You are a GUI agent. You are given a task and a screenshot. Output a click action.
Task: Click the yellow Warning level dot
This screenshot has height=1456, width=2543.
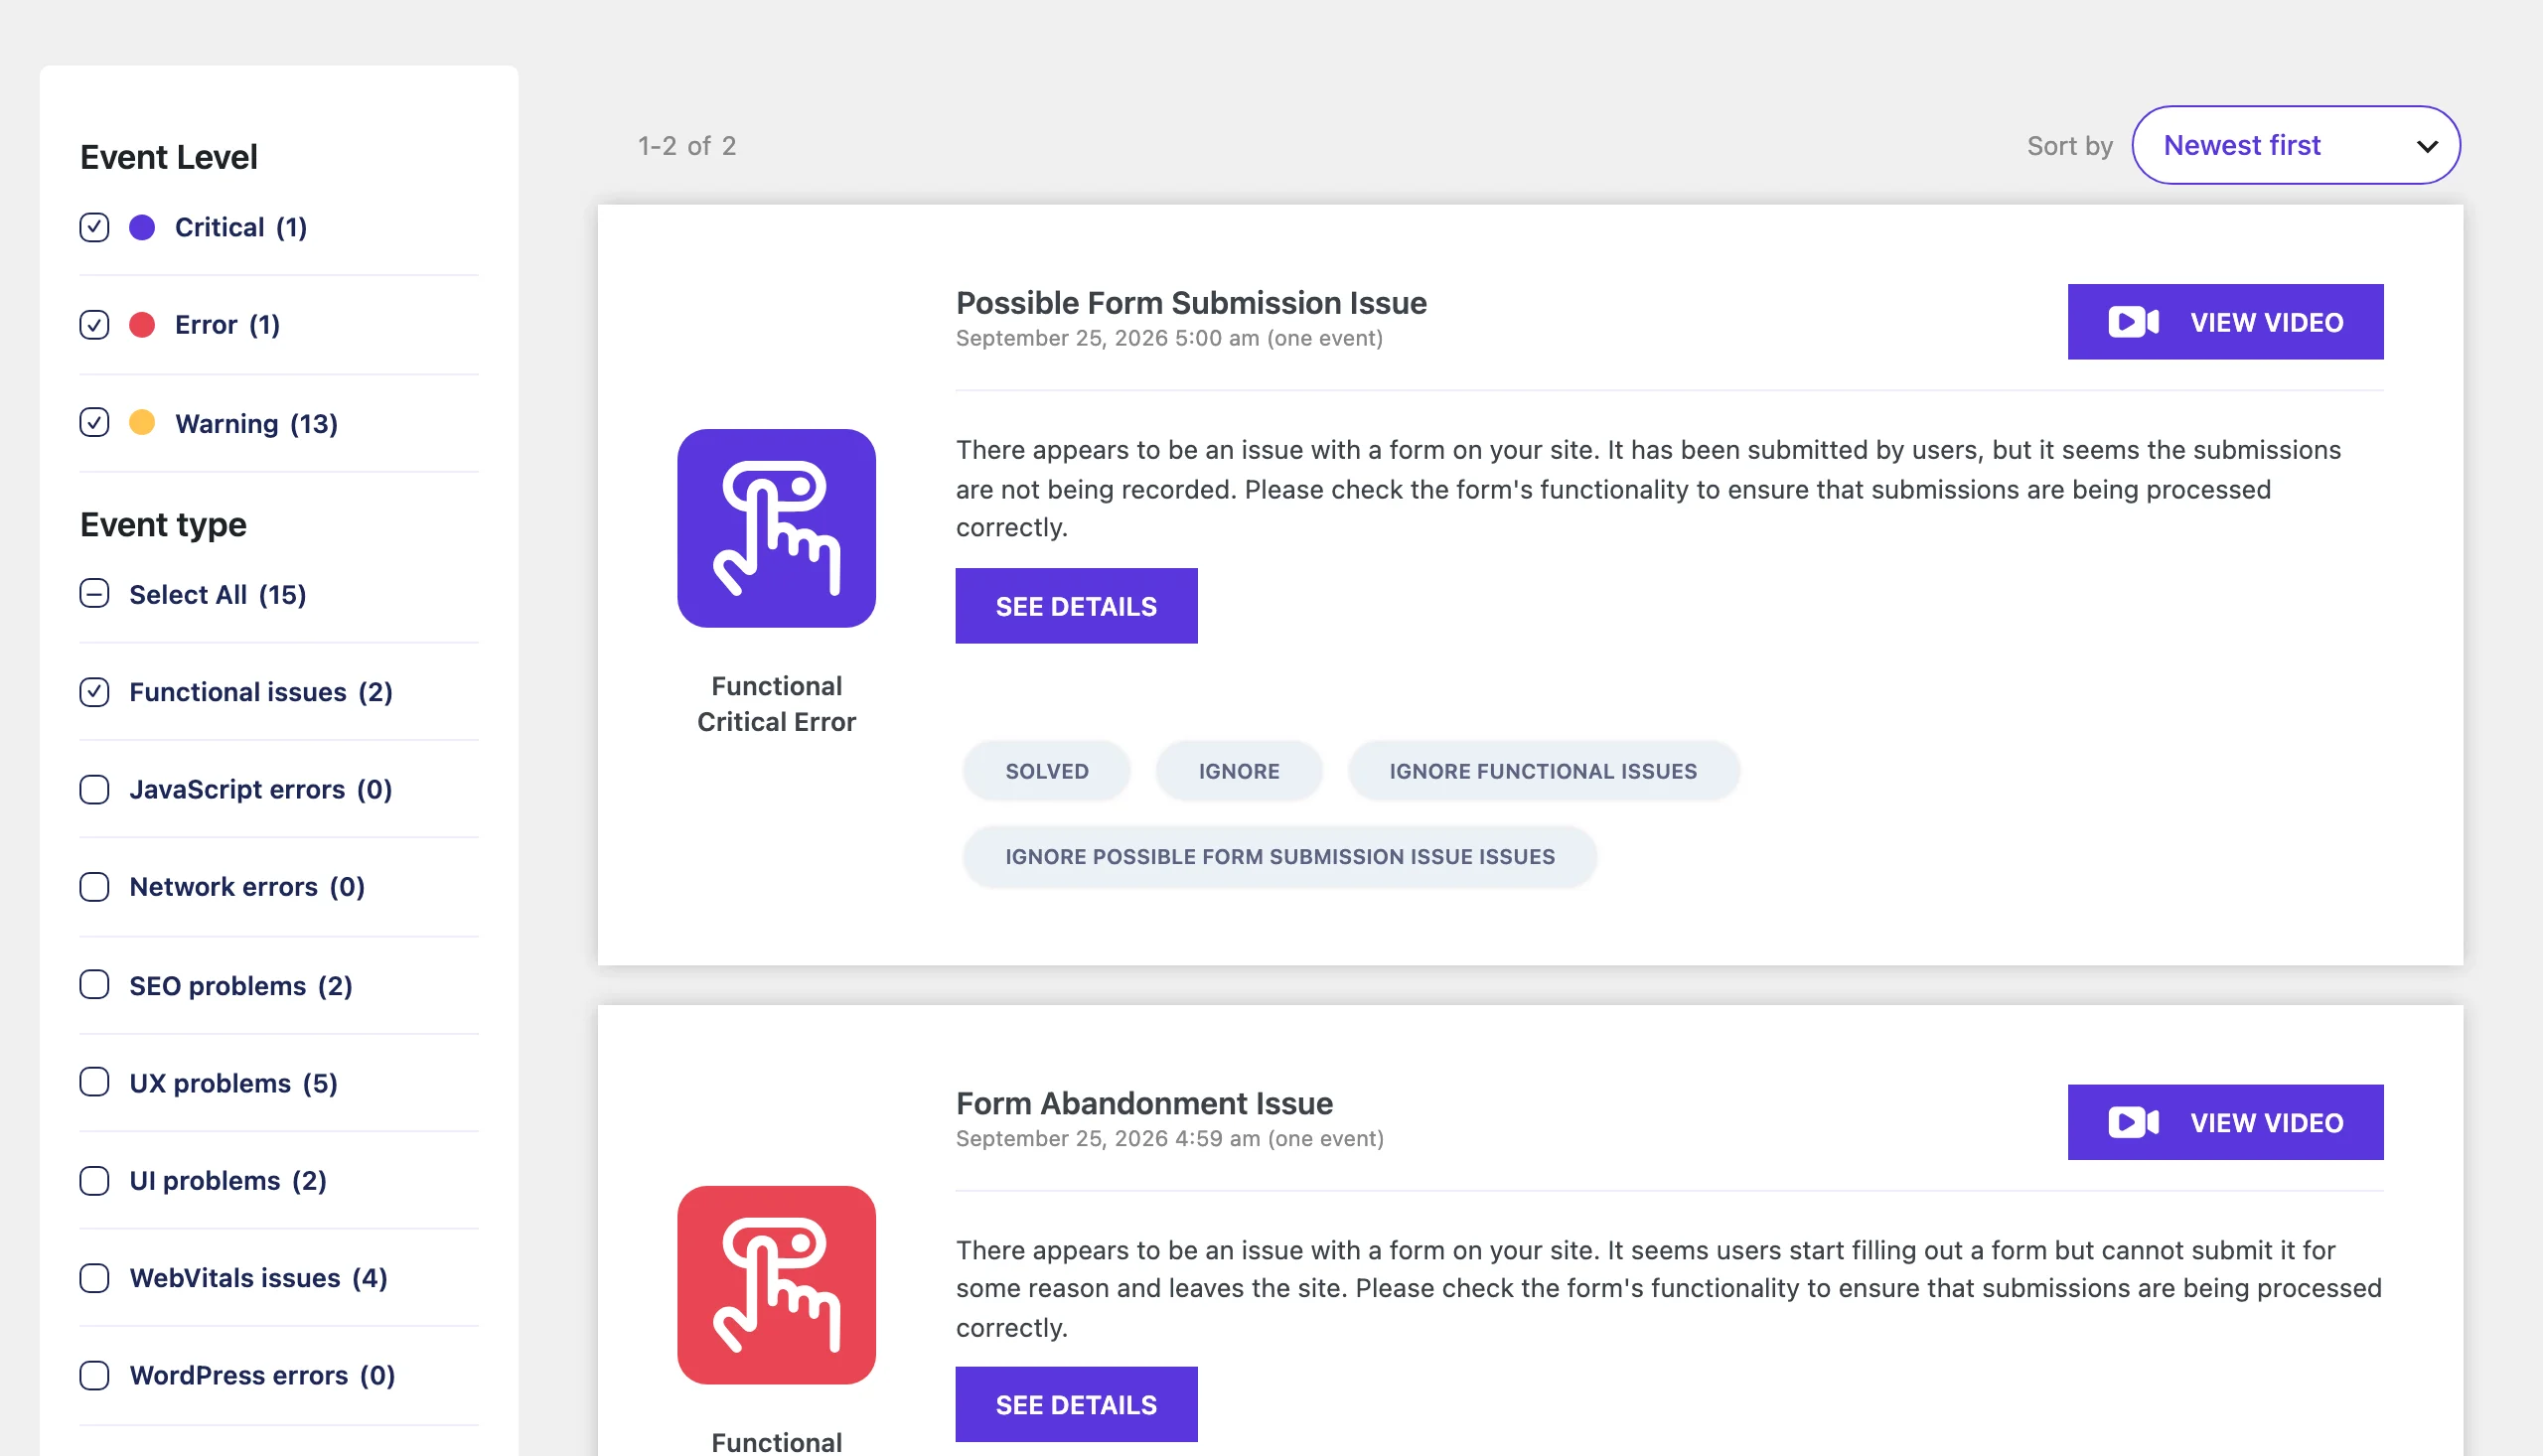[142, 423]
